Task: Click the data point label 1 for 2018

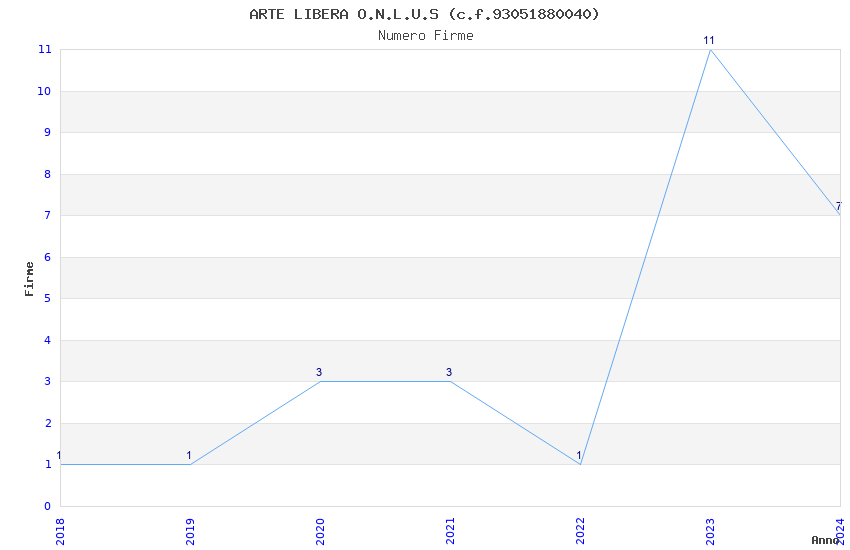Action: [59, 455]
